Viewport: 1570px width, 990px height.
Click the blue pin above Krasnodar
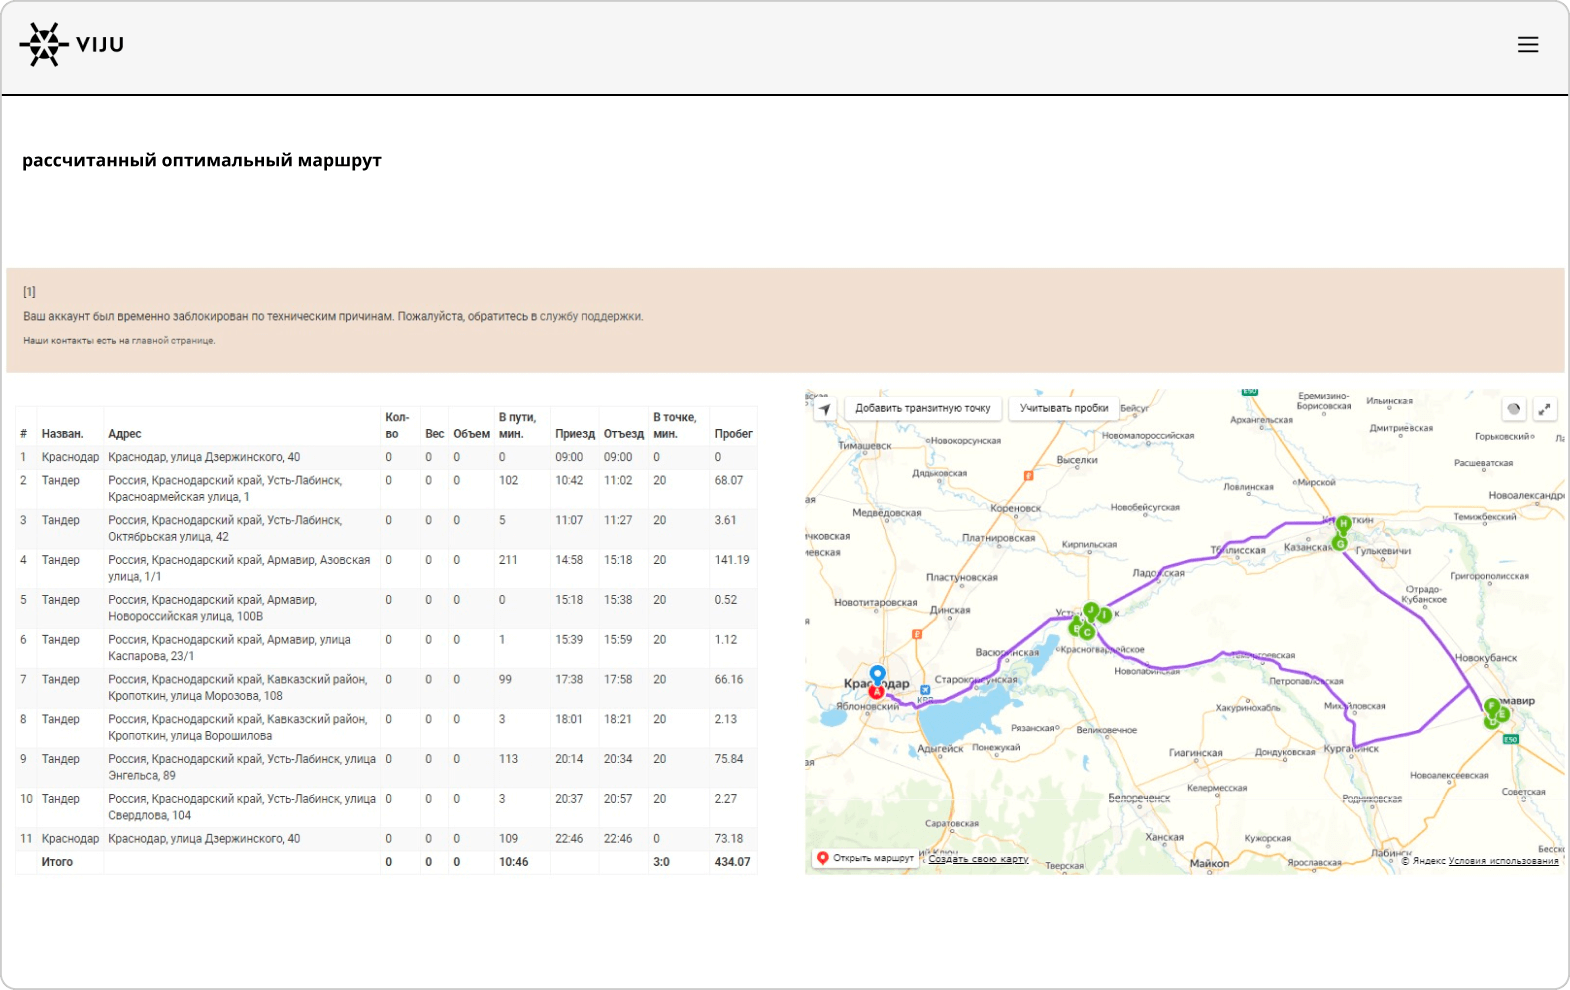877,675
